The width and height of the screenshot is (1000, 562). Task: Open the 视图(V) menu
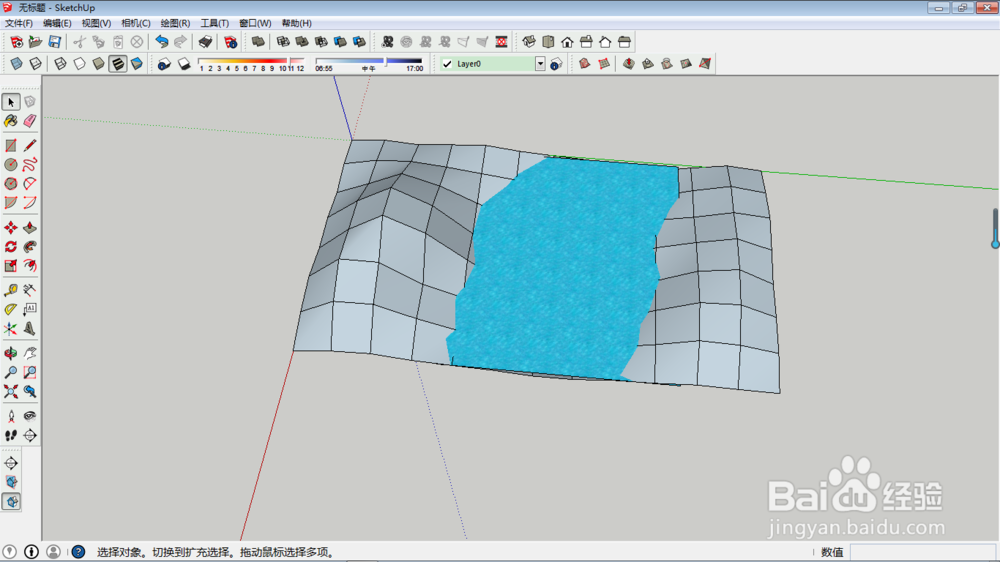96,23
